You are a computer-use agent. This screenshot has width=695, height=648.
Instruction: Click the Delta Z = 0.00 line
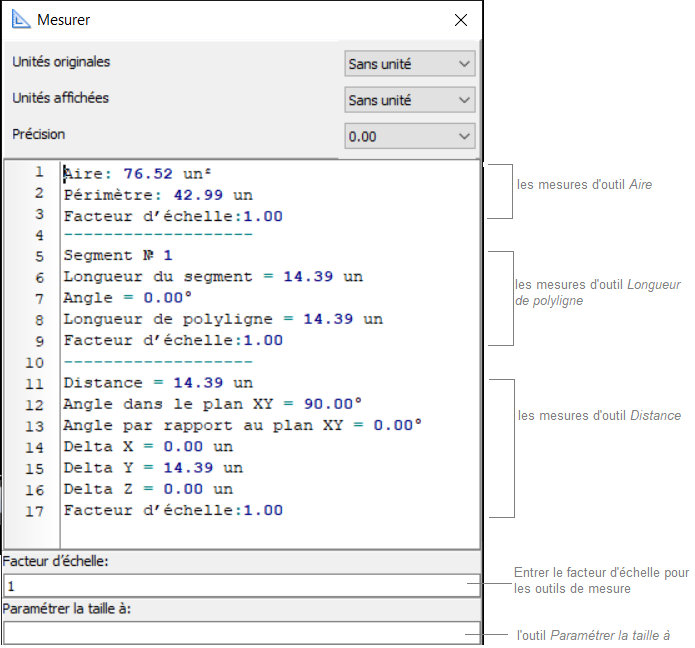(x=147, y=489)
